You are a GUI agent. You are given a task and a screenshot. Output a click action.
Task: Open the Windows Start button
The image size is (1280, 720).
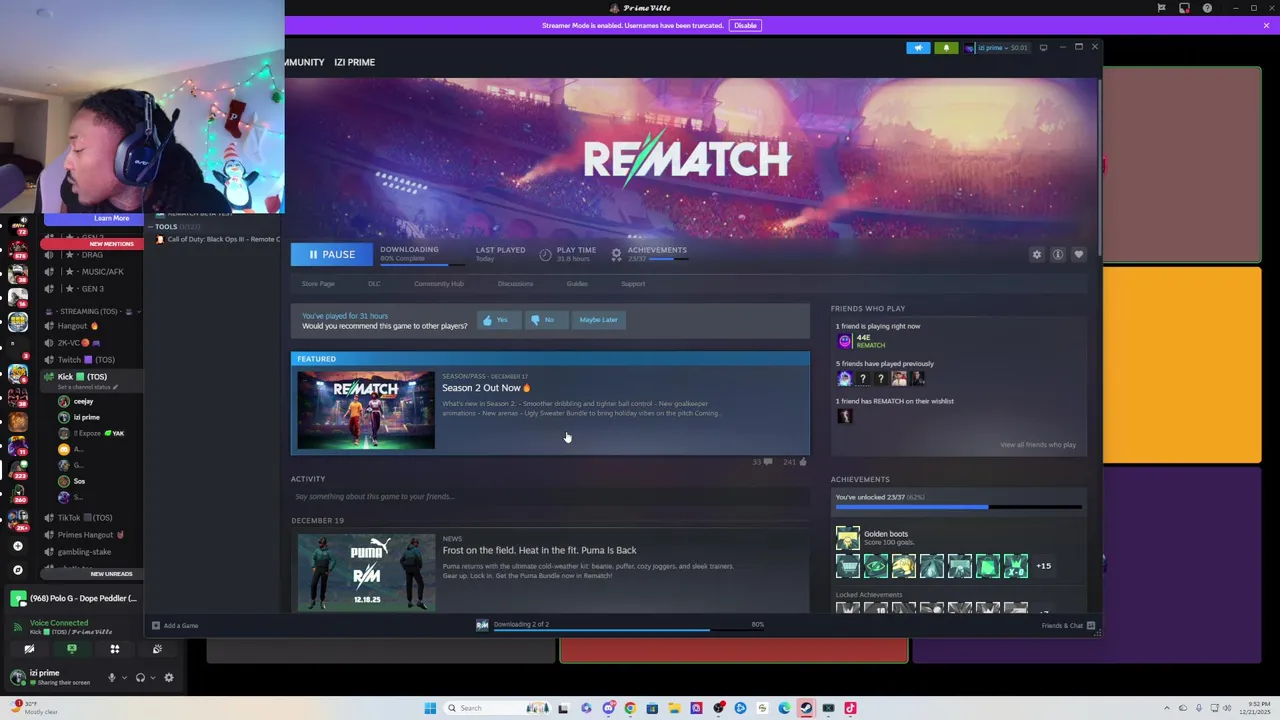click(x=430, y=708)
